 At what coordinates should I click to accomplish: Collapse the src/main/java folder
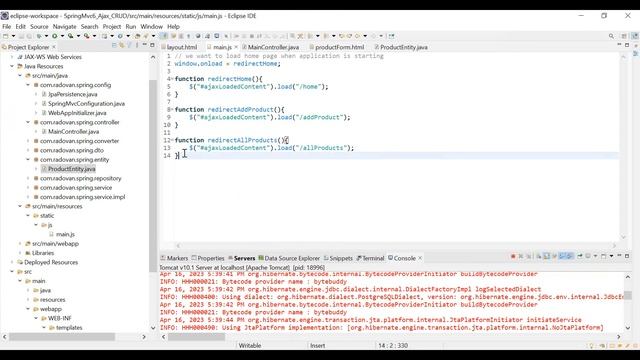(x=20, y=76)
